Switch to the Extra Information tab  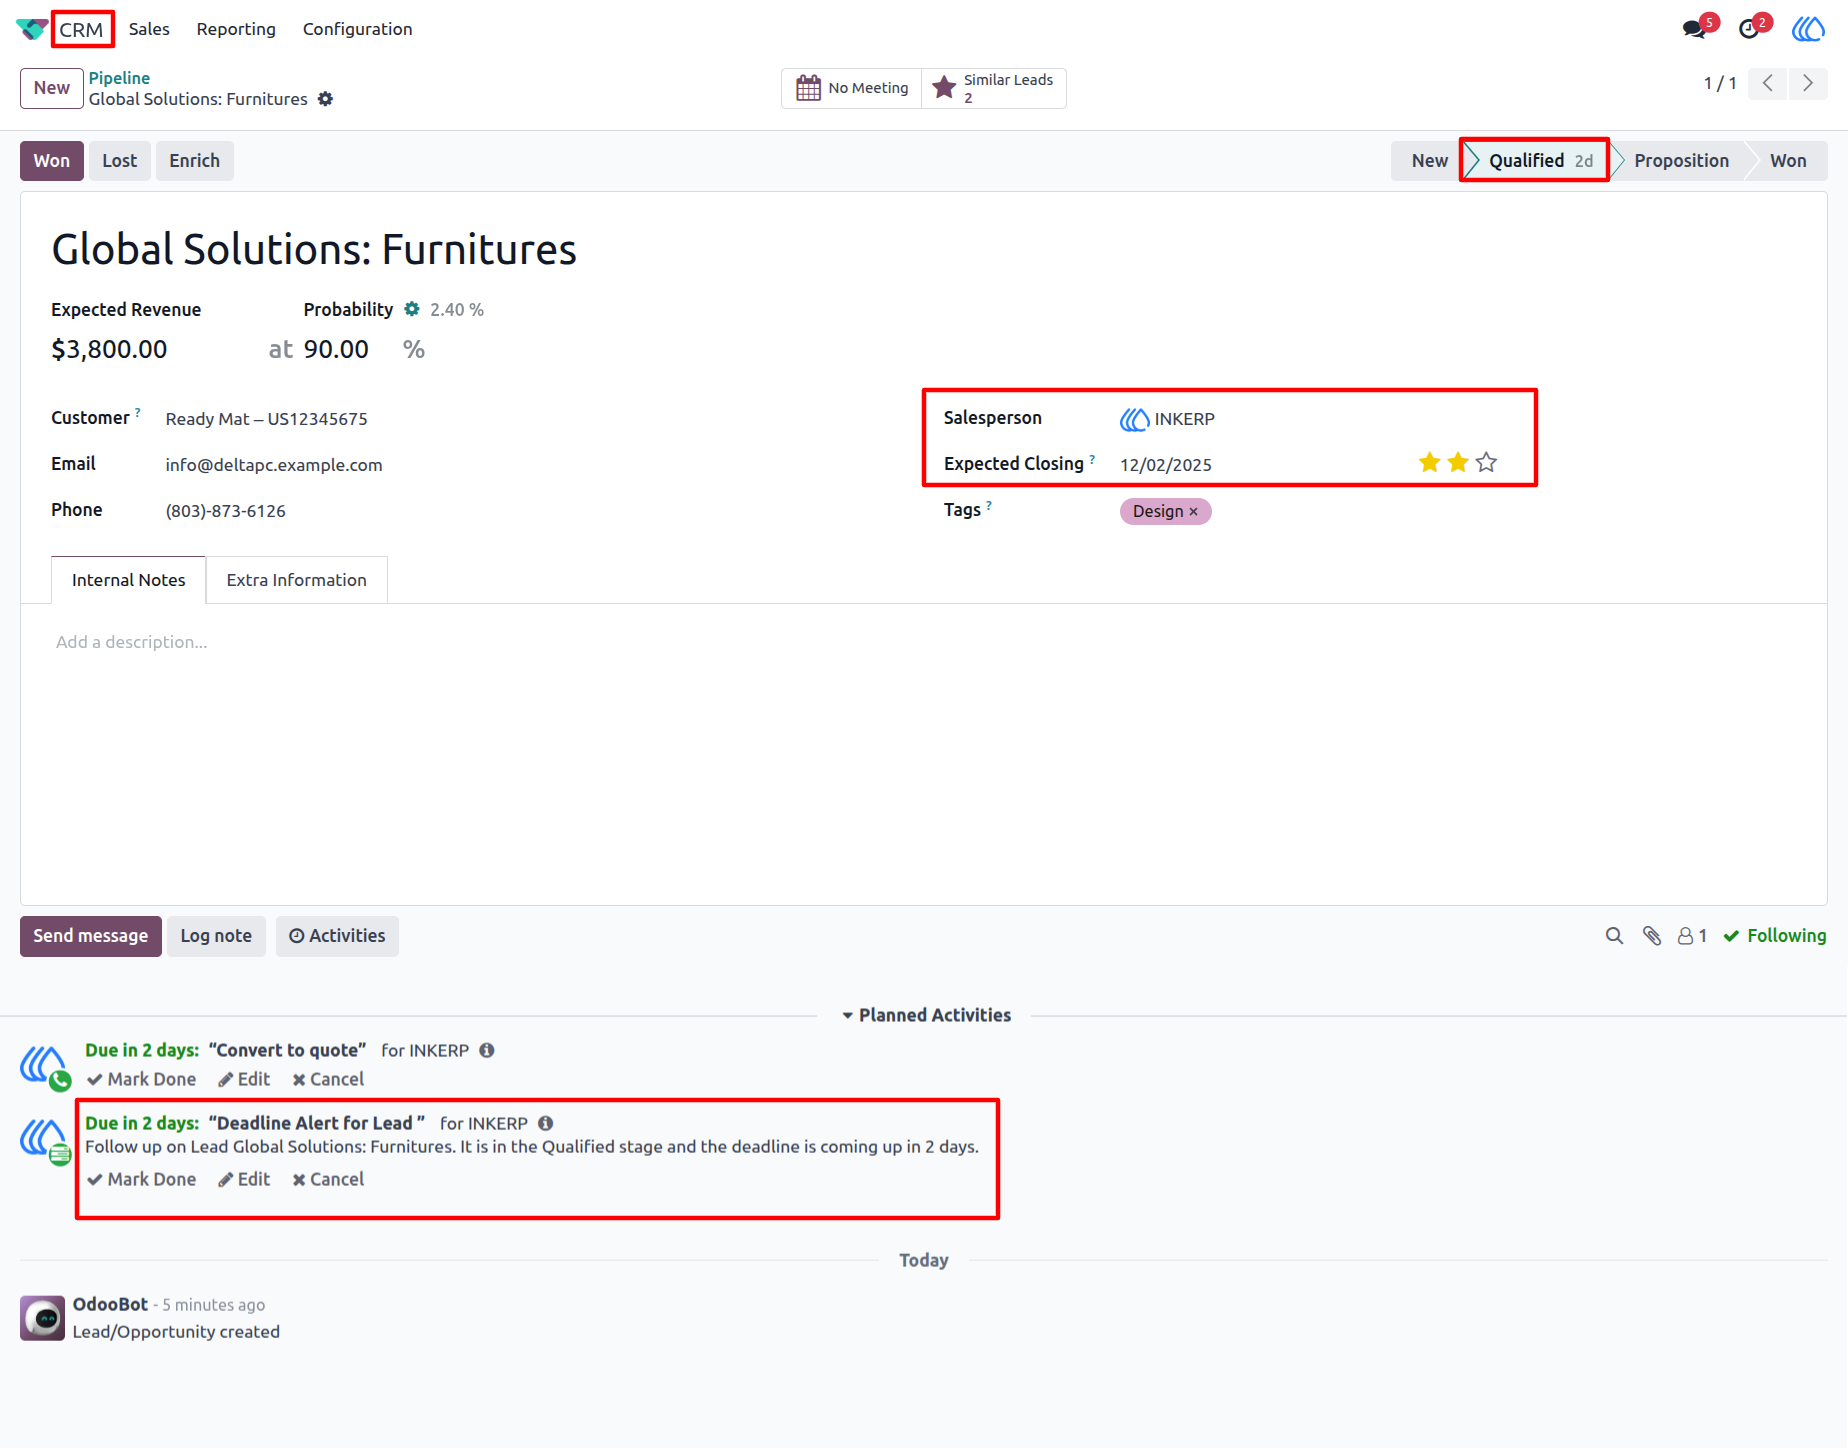point(297,580)
